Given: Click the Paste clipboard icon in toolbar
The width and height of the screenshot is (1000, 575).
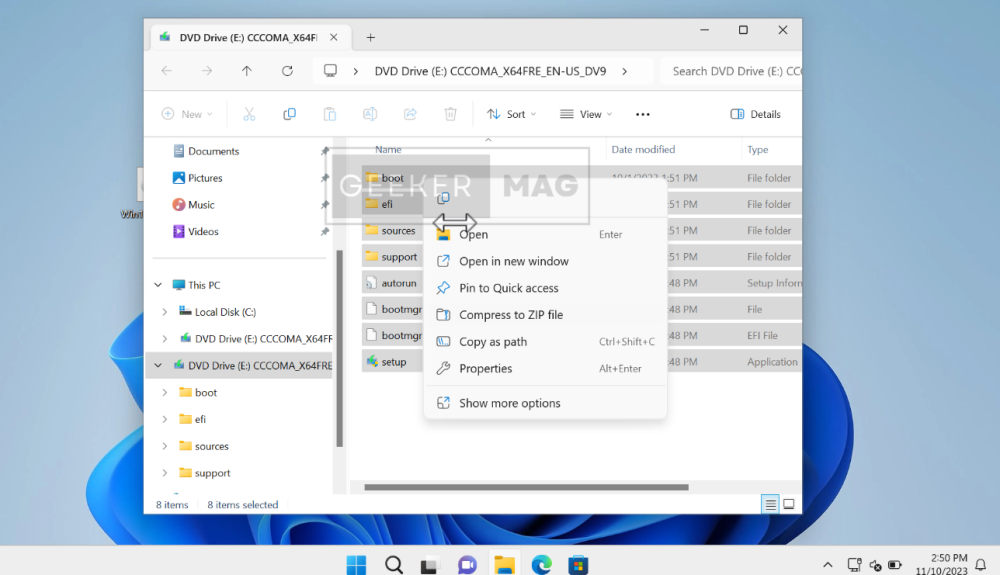Looking at the screenshot, I should 330,114.
